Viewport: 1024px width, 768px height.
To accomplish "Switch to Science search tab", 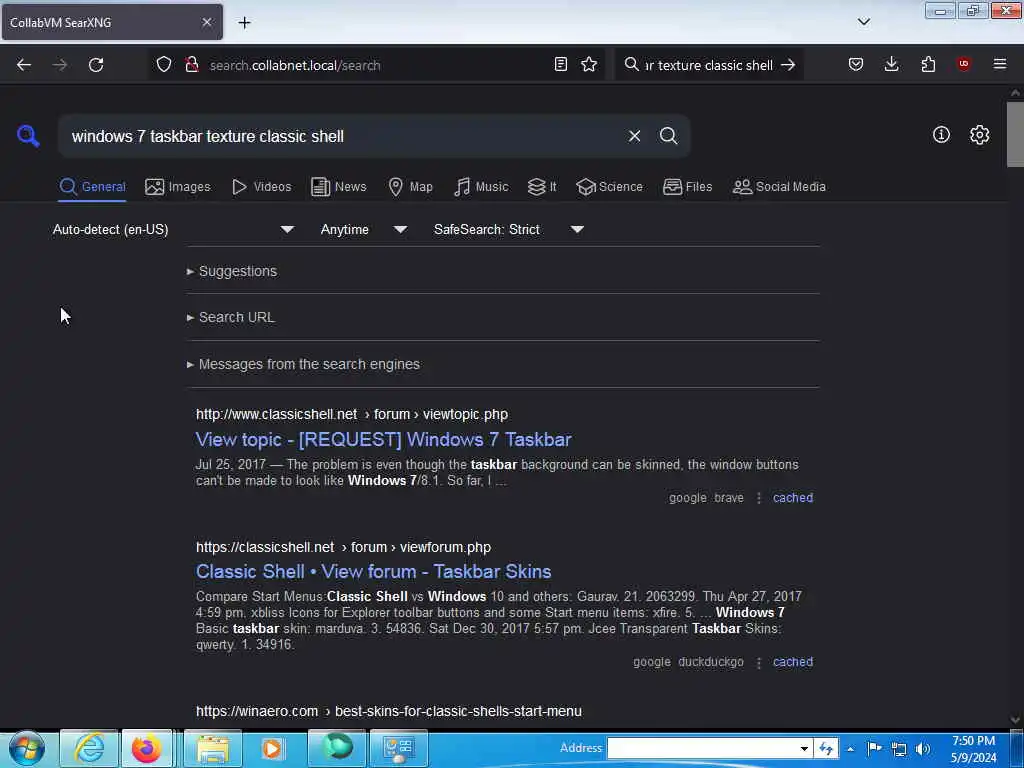I will [x=609, y=187].
